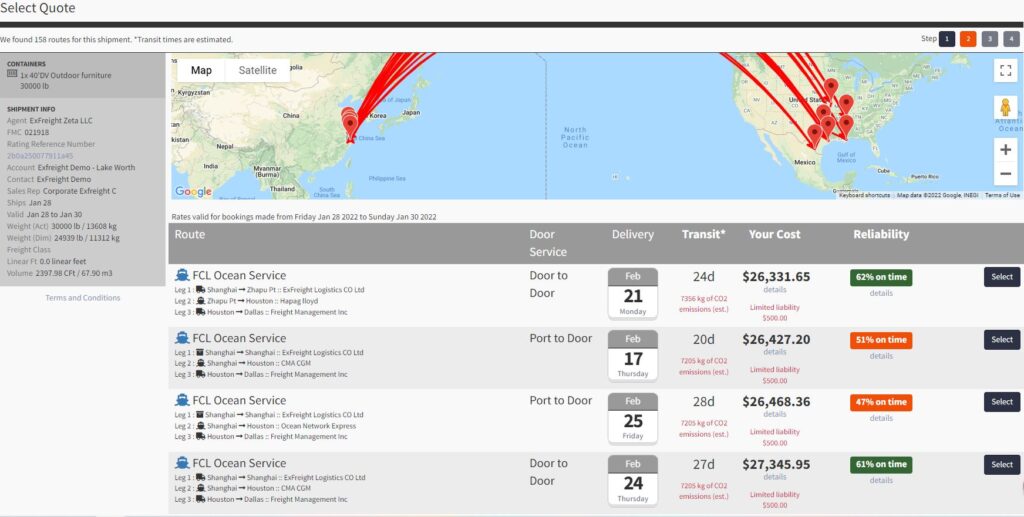Open map Keyboard shortcuts
The width and height of the screenshot is (1024, 517).
(x=864, y=195)
